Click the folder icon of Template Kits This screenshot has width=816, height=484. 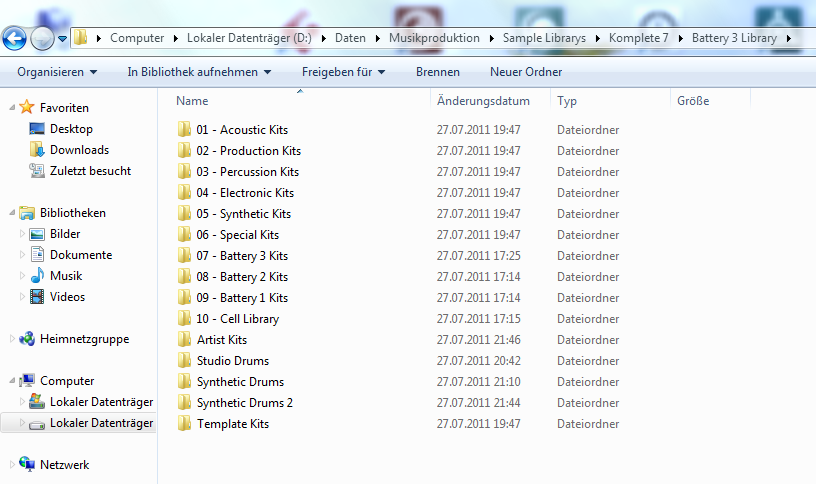(x=184, y=423)
